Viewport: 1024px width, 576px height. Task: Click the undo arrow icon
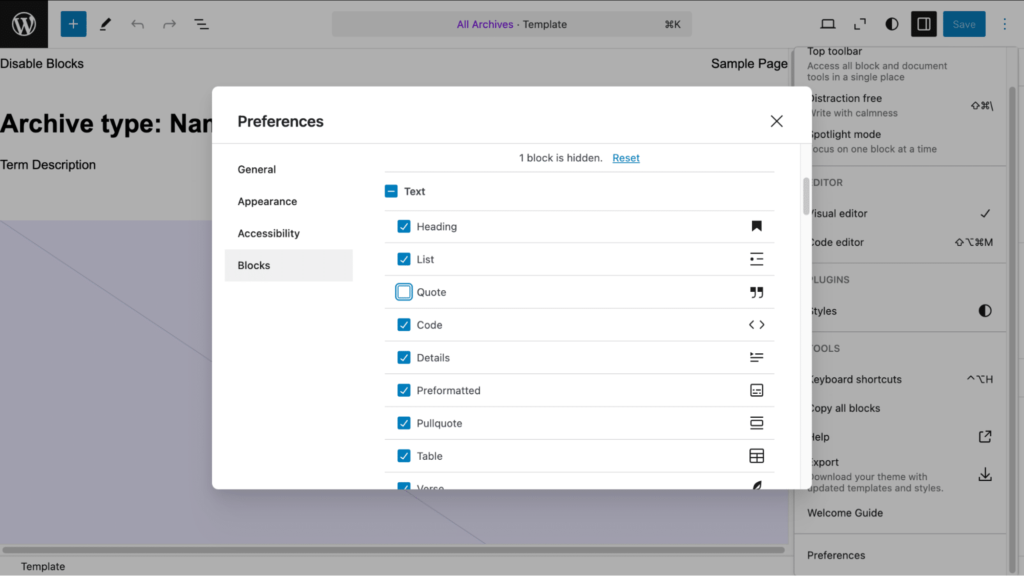137,24
